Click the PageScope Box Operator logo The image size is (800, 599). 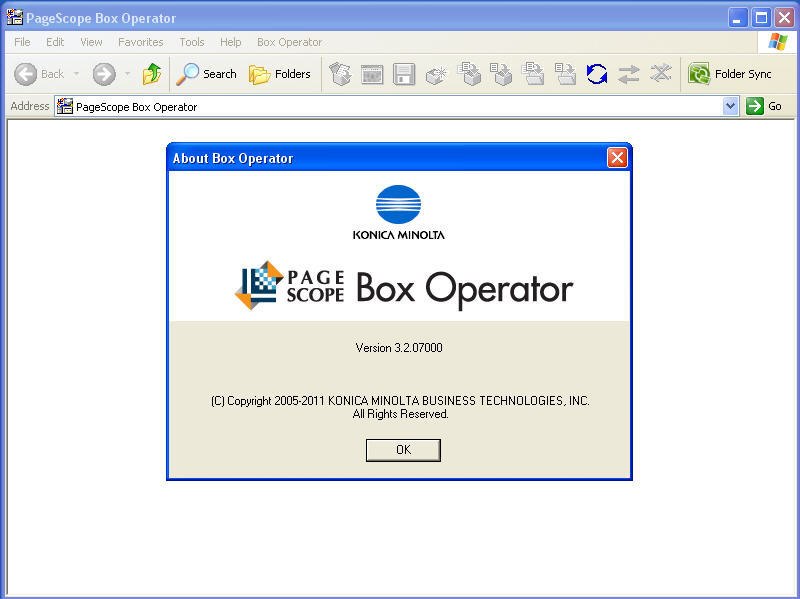pyautogui.click(x=404, y=286)
